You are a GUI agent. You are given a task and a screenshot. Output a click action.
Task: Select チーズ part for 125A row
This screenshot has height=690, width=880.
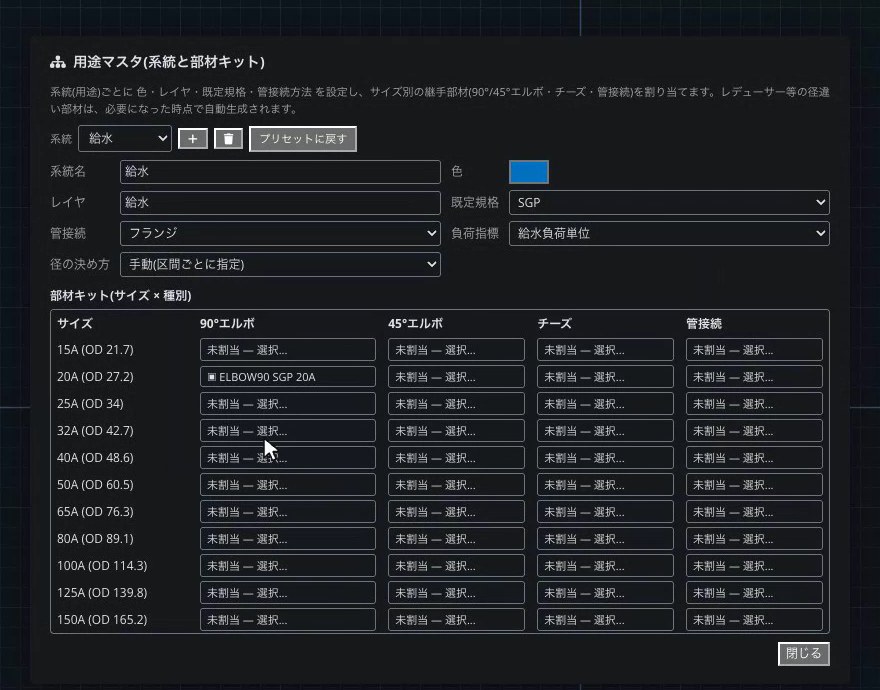tap(605, 592)
